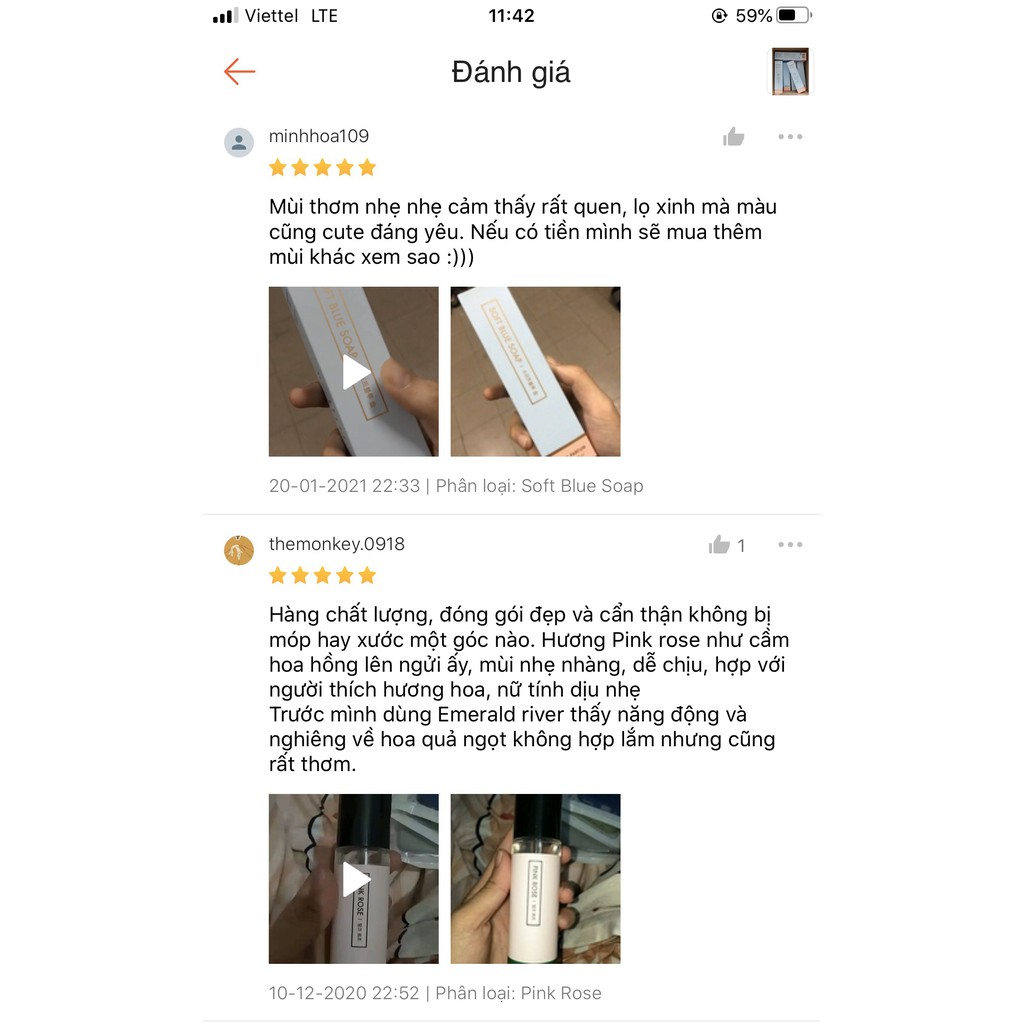Image resolution: width=1024 pixels, height=1024 pixels.
Task: Tap themonkey.0918's profile avatar
Action: pyautogui.click(x=239, y=550)
